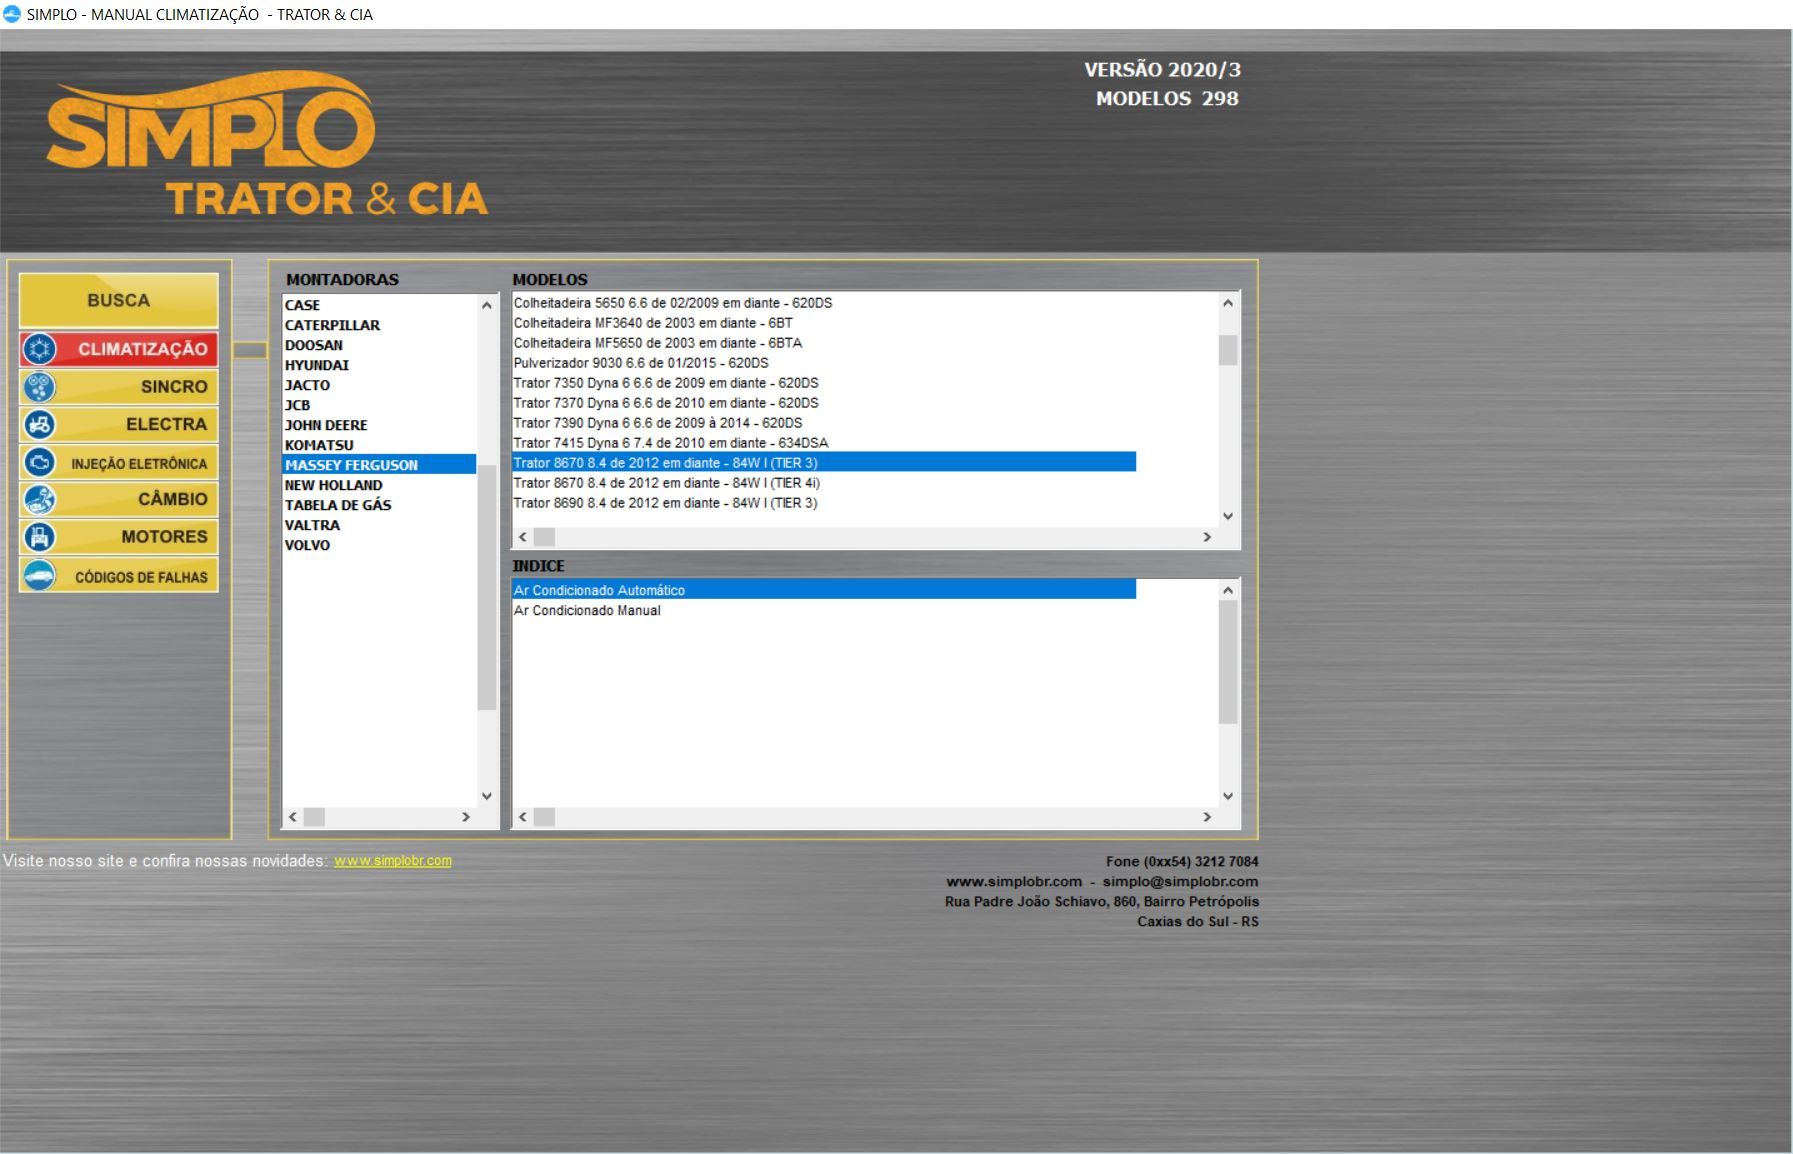The width and height of the screenshot is (1793, 1154).
Task: Click the Climatização snowflake icon
Action: click(40, 349)
